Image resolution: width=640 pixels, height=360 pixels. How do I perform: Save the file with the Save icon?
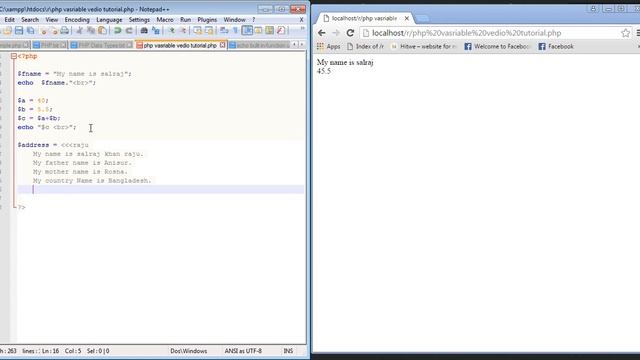pos(19,31)
